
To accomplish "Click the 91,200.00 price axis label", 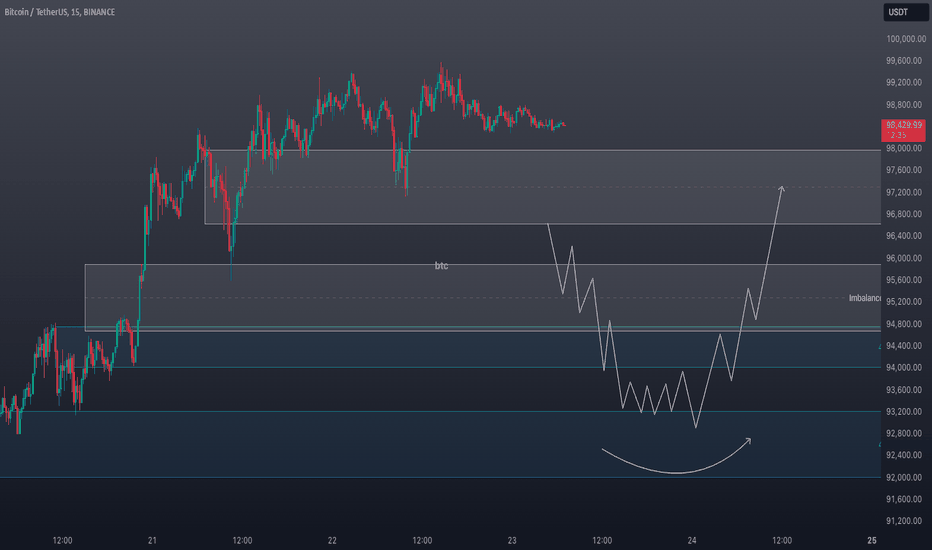I will click(904, 521).
